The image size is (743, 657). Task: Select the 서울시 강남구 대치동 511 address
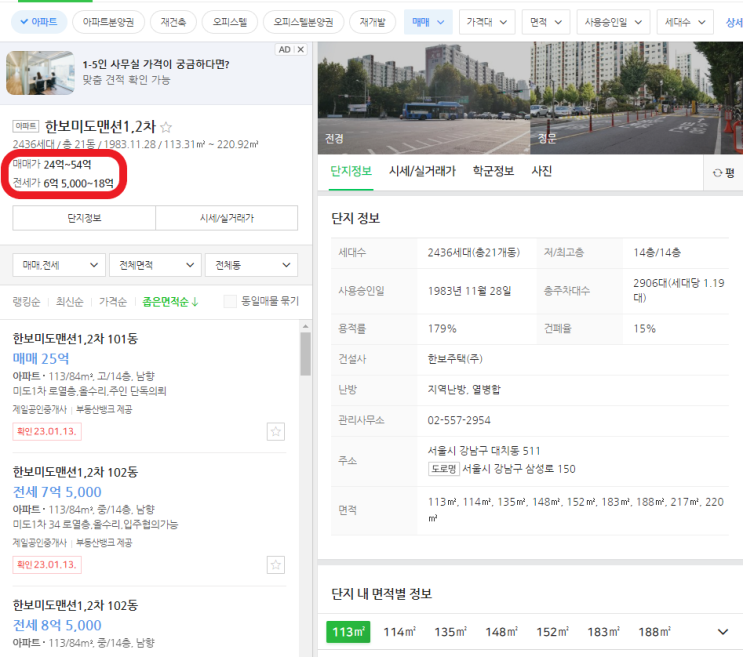[484, 450]
